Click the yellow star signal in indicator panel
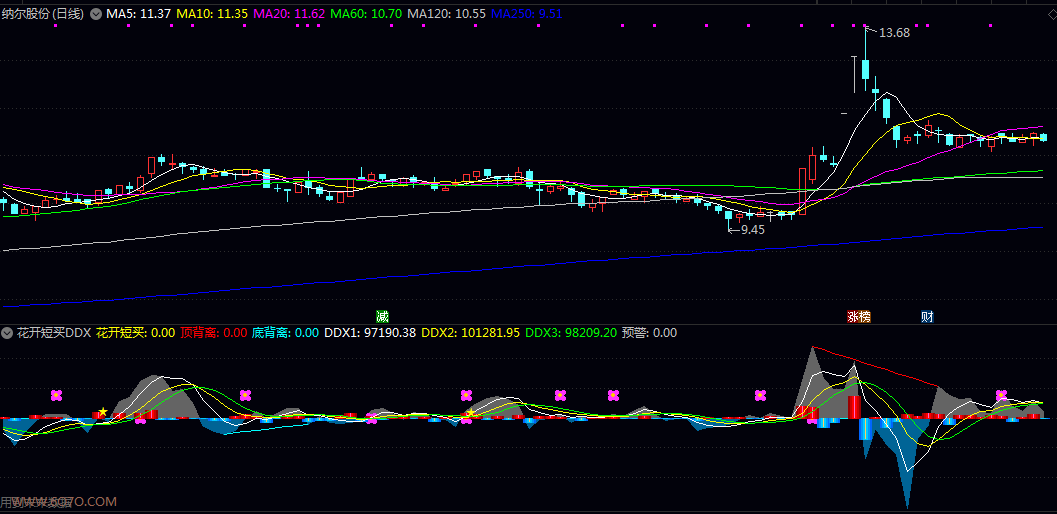1057x514 pixels. point(102,412)
